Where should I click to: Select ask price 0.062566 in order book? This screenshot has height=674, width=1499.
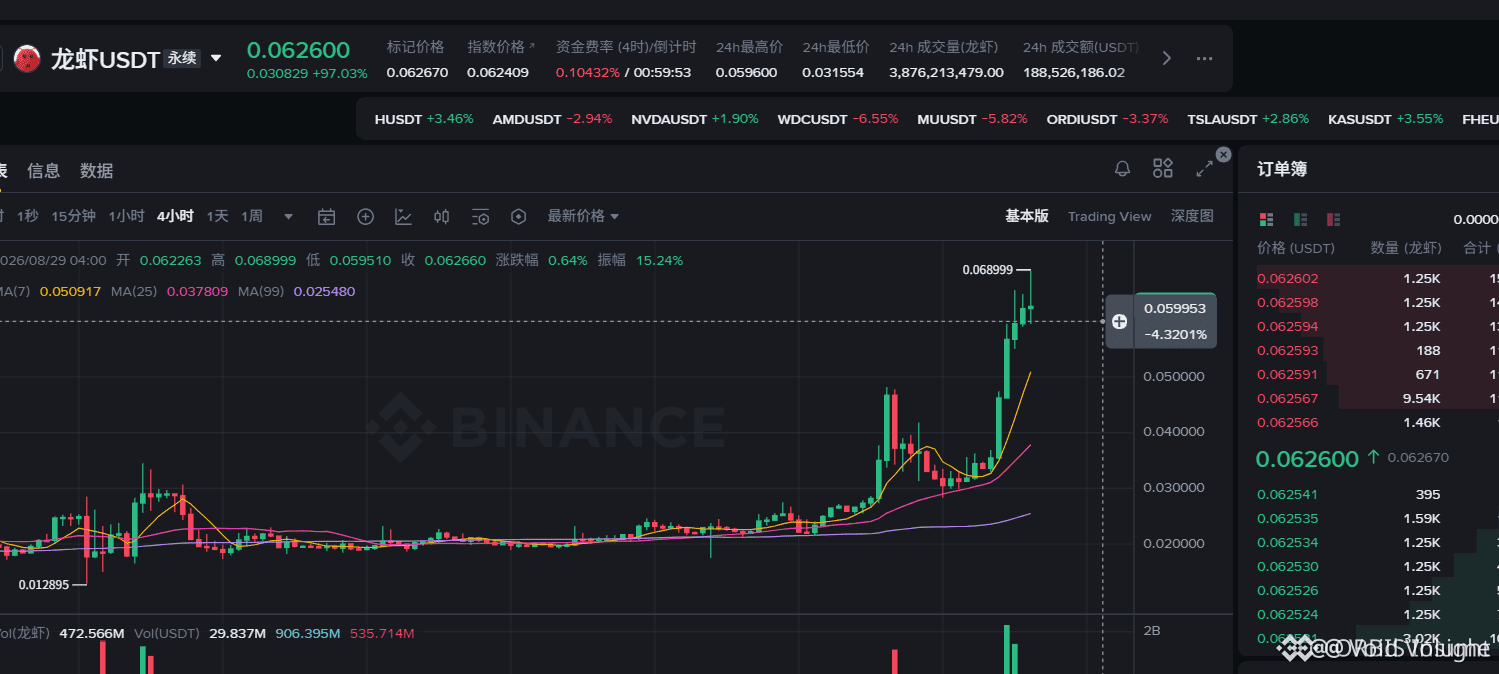point(1287,423)
